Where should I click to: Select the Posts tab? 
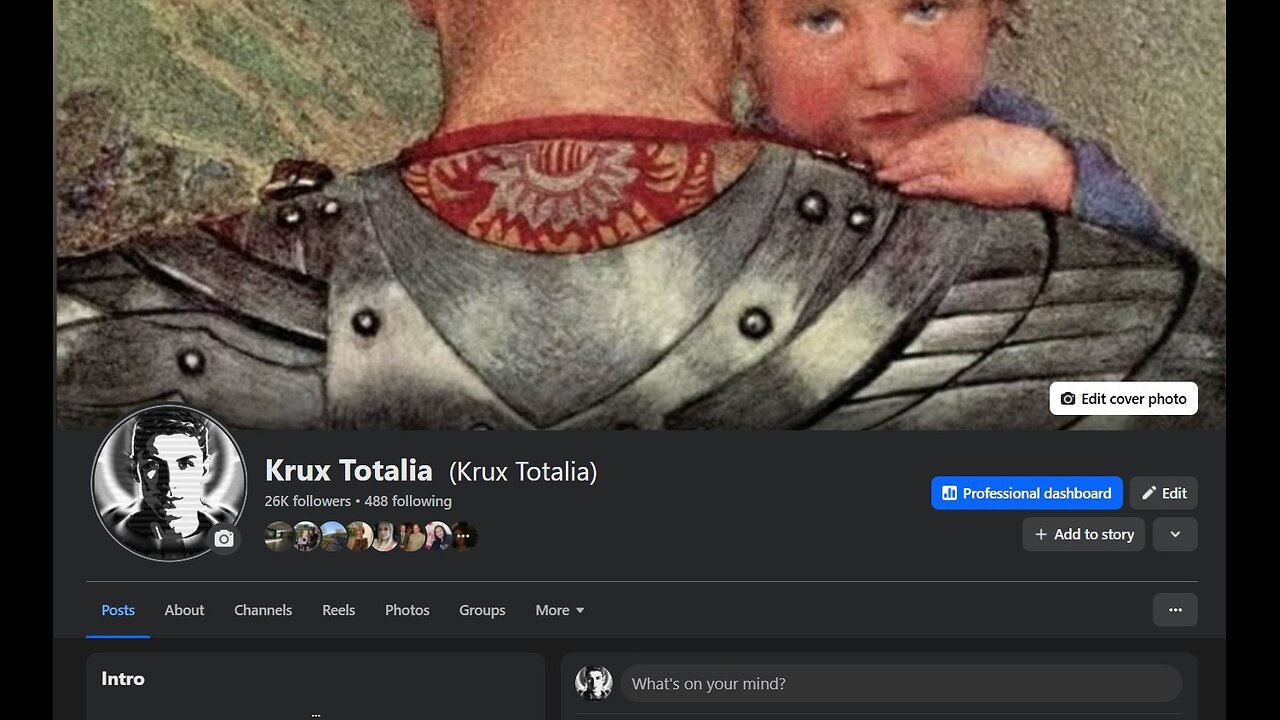click(x=118, y=610)
